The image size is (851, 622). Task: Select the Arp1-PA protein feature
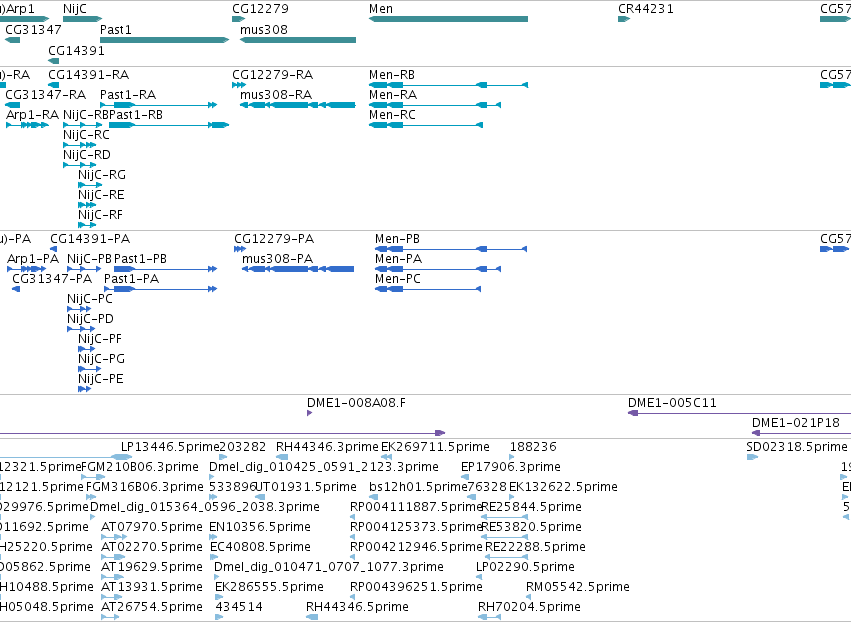[27, 269]
